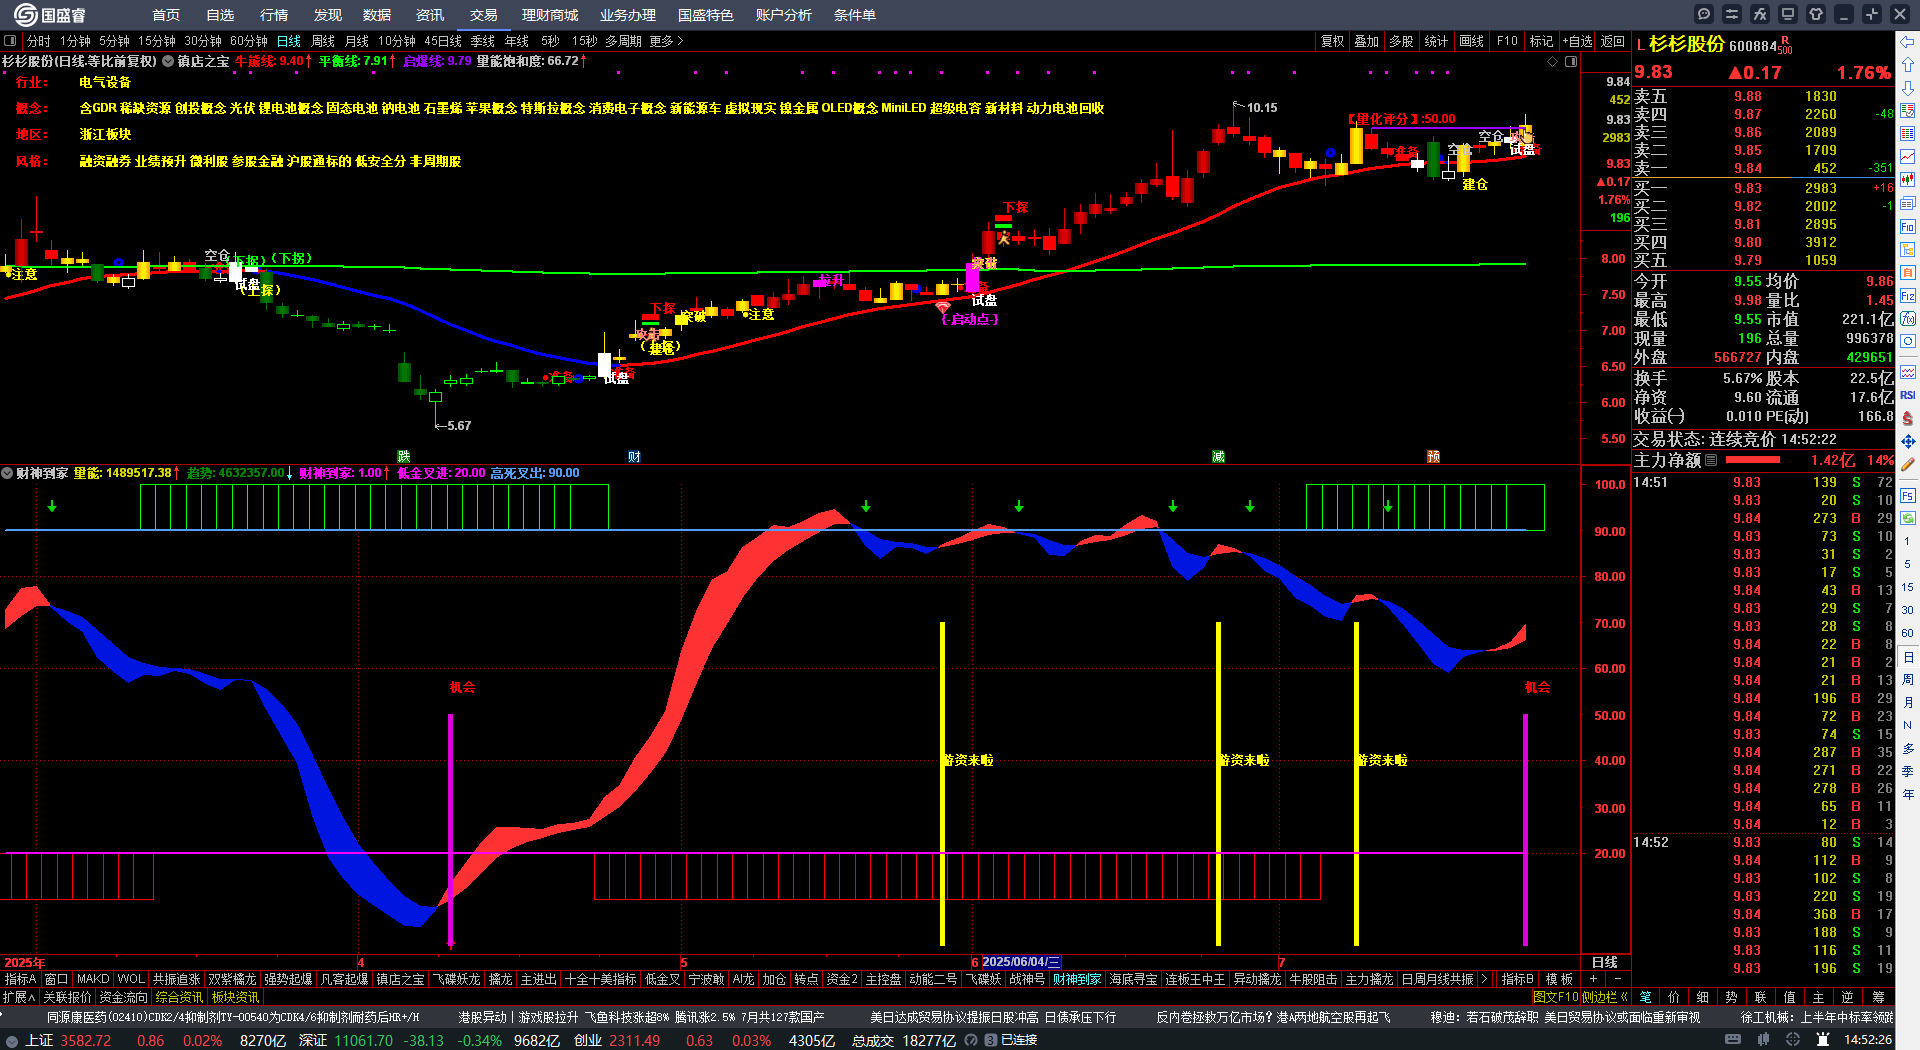This screenshot has height=1050, width=1920.
Task: Toggle the small square icon at chart top-right
Action: (1571, 61)
